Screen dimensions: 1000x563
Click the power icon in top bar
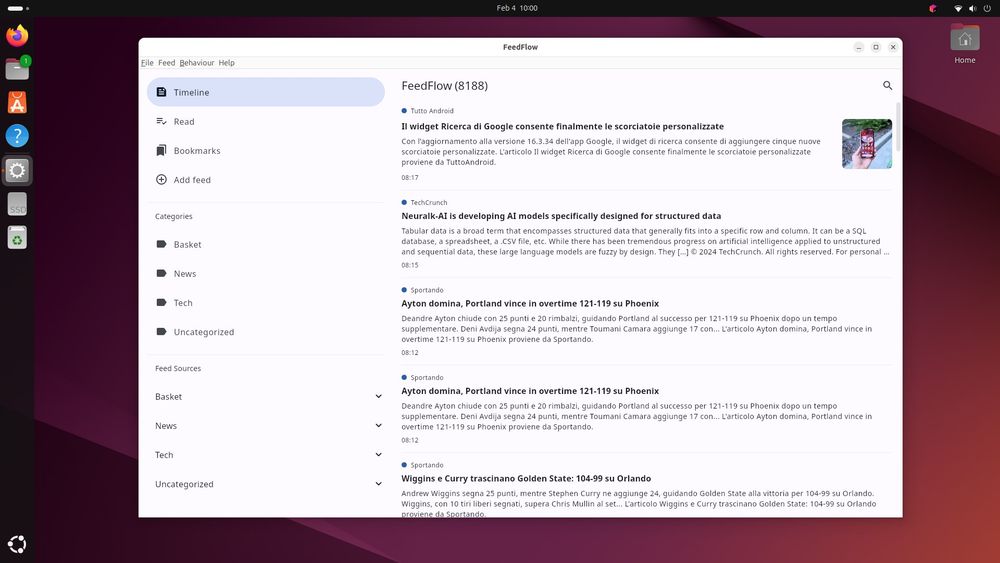(987, 8)
